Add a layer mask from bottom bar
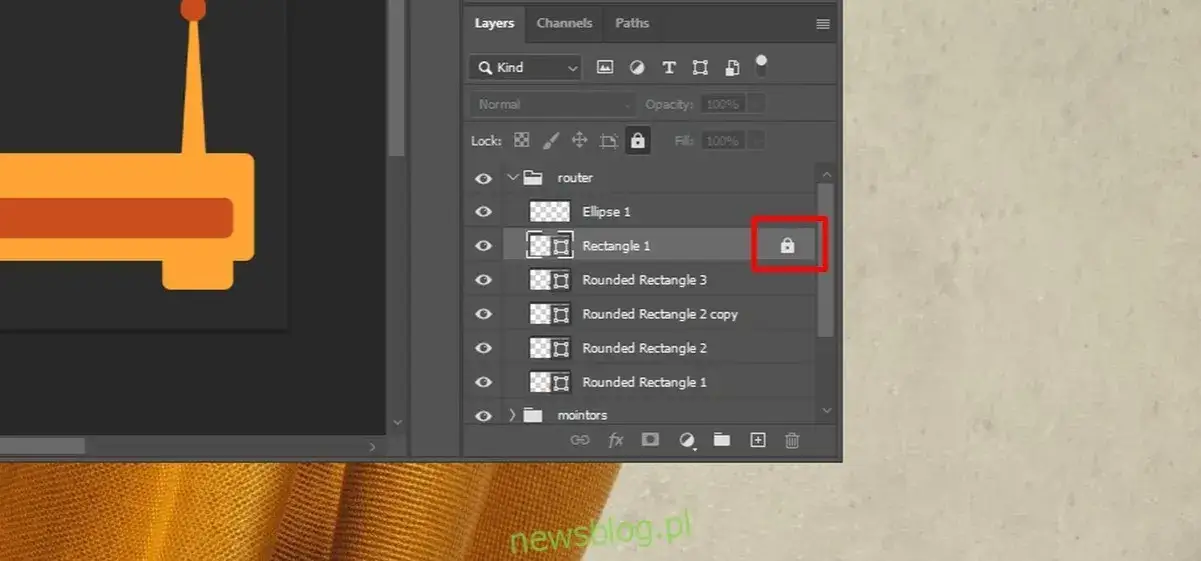Screen dimensions: 1201x561 click(650, 440)
